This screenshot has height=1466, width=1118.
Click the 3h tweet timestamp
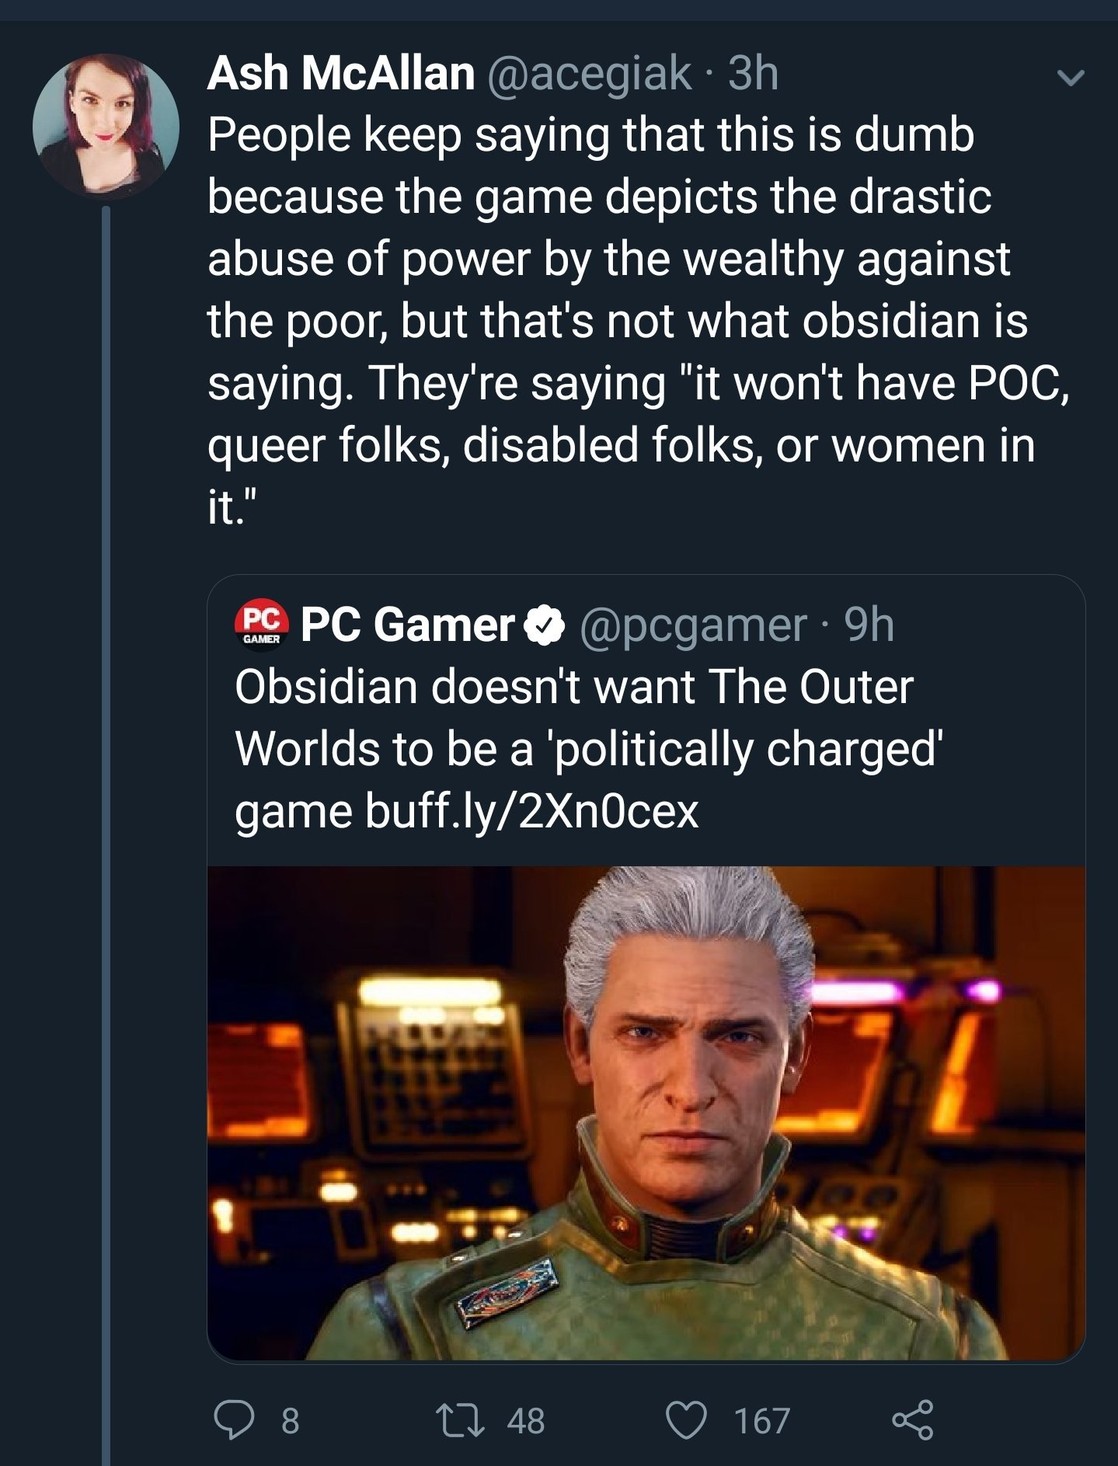pos(753,73)
